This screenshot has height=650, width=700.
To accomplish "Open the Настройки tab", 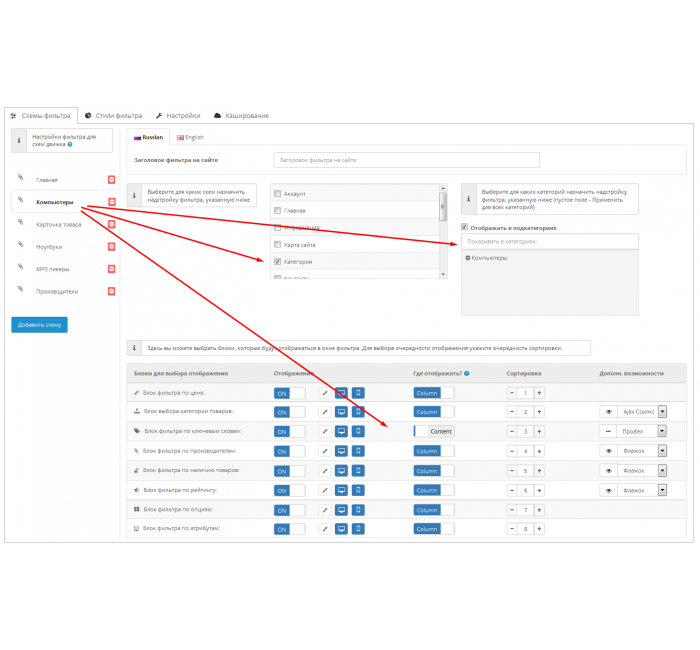I will [178, 116].
